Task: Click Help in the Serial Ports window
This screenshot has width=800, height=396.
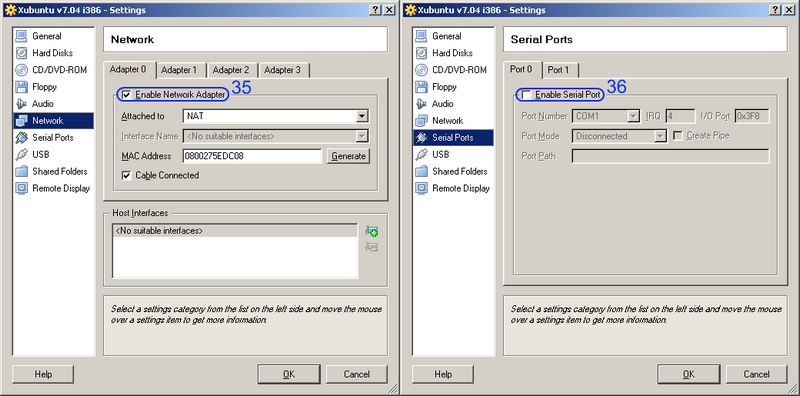Action: [x=443, y=375]
